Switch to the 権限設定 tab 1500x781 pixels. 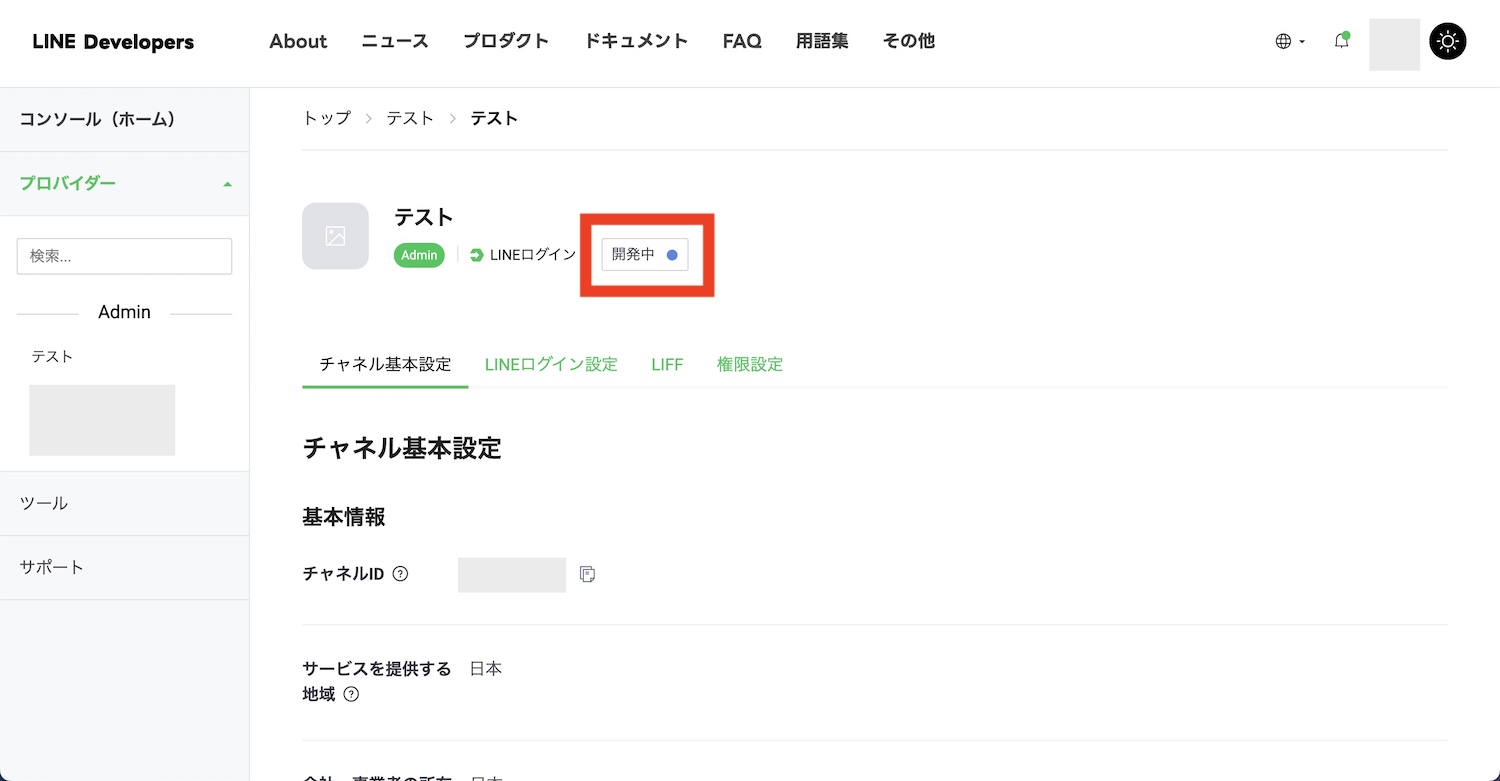[x=750, y=364]
